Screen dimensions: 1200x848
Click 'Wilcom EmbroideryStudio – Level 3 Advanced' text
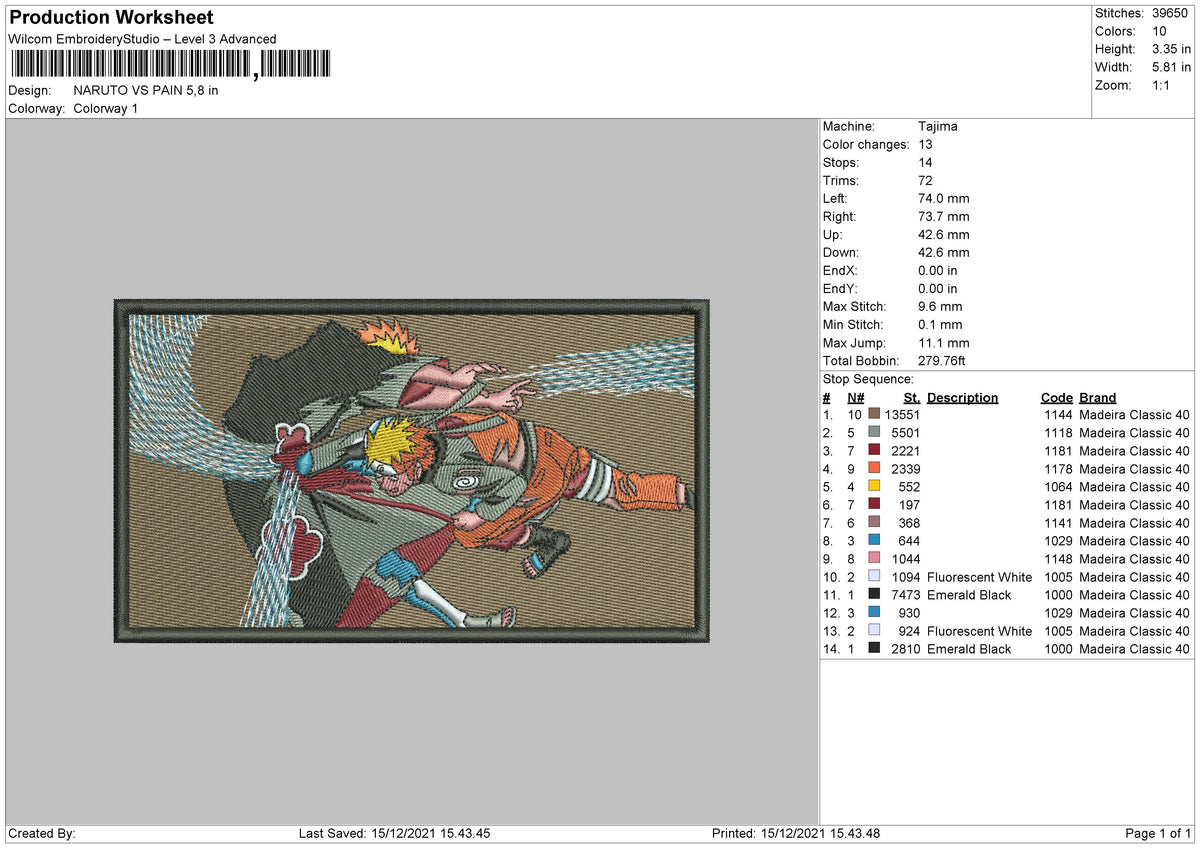(x=142, y=39)
